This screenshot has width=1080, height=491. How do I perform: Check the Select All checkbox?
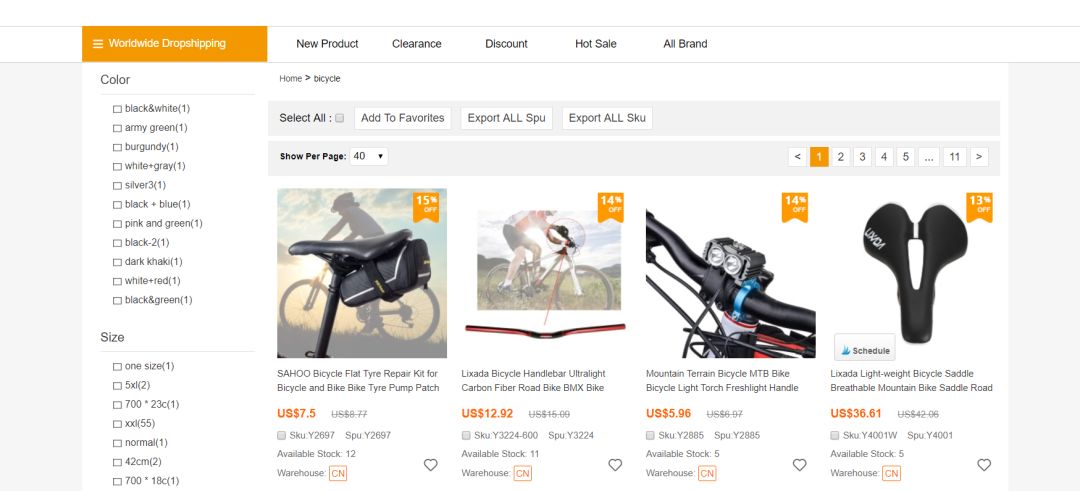coord(340,118)
